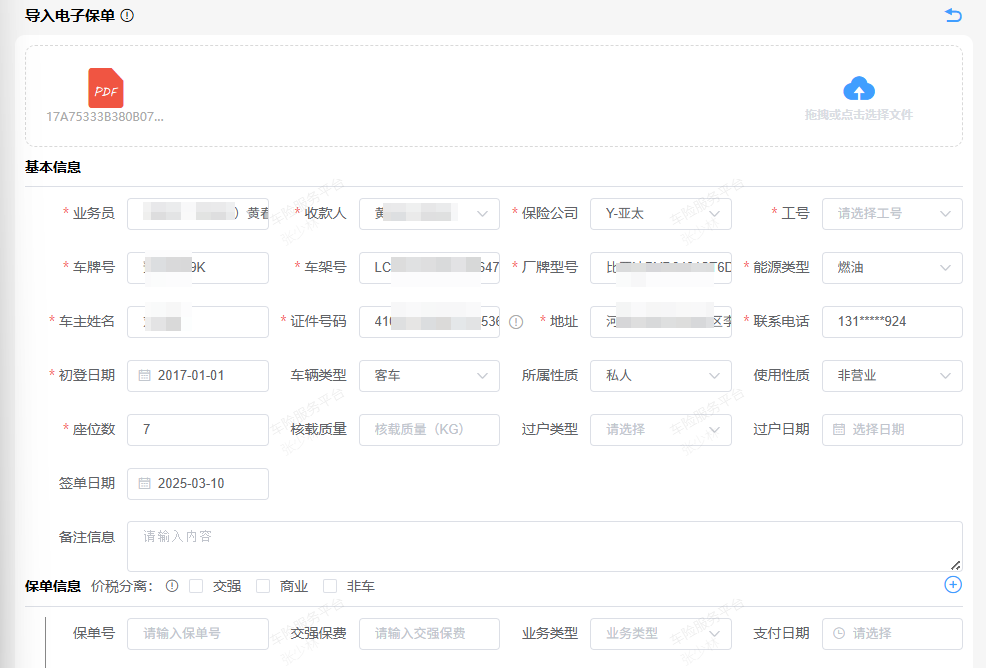Screen dimensions: 986x668
Task: Click the 基本信息 section heading
Action: point(53,167)
